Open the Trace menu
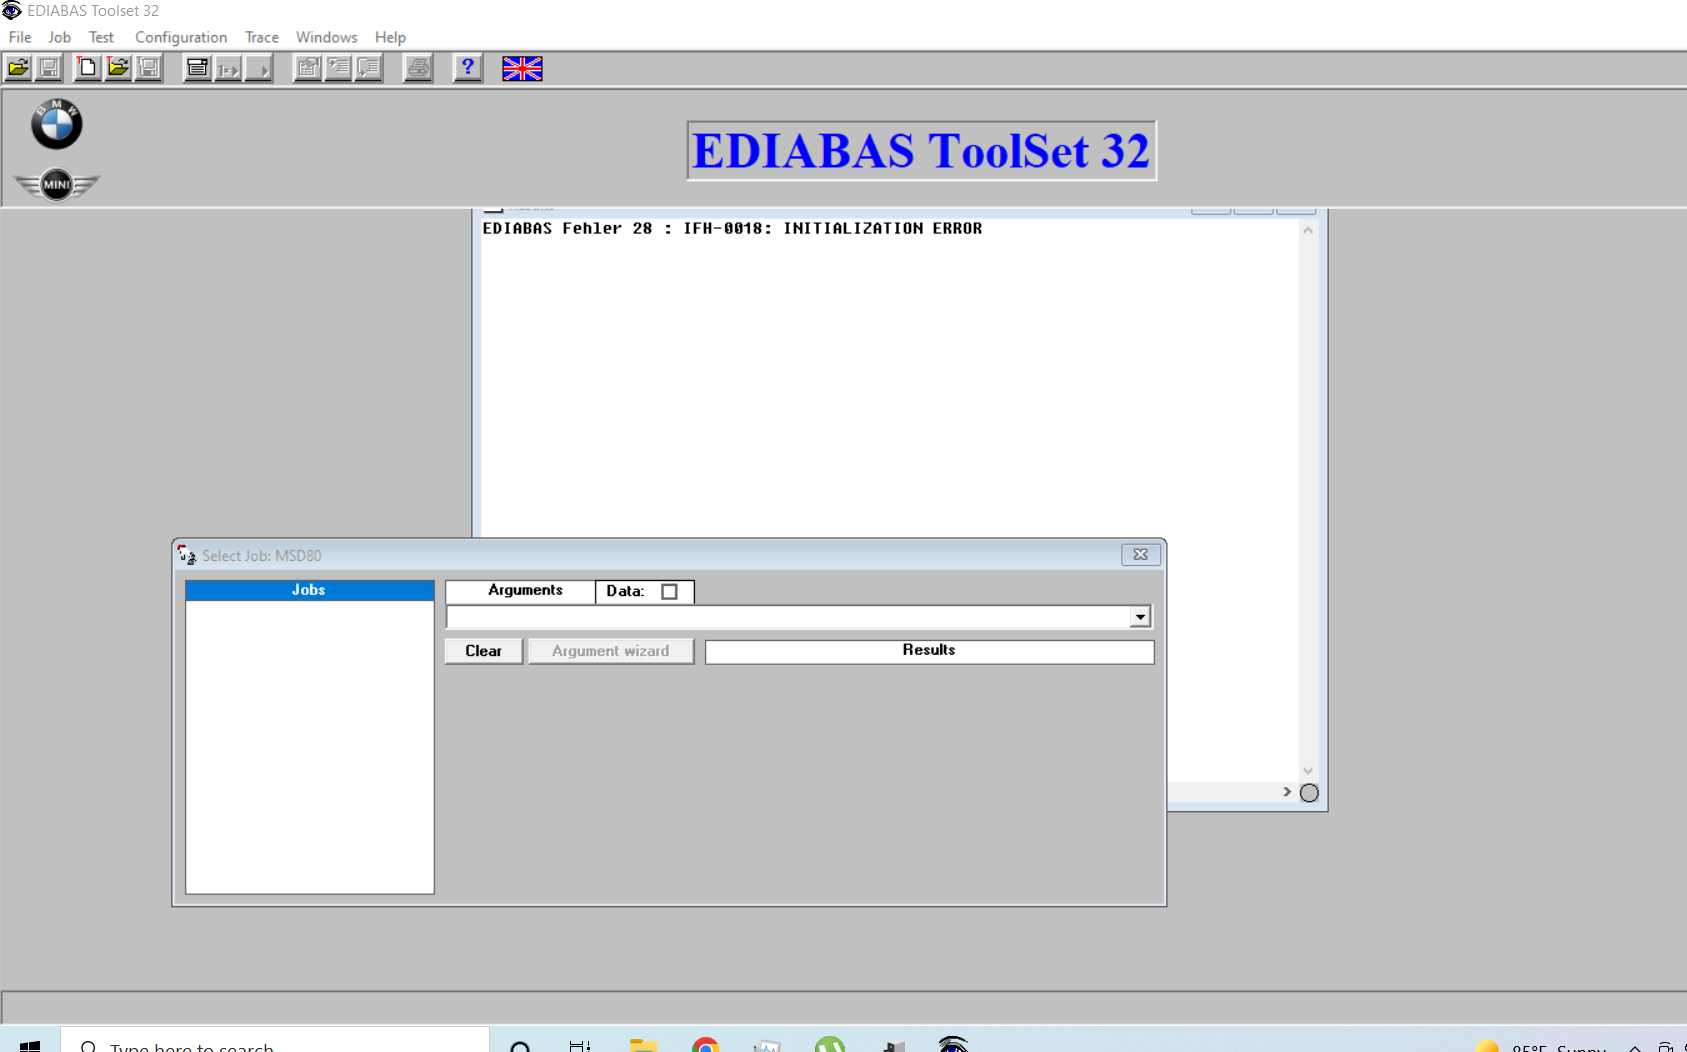 pos(262,37)
